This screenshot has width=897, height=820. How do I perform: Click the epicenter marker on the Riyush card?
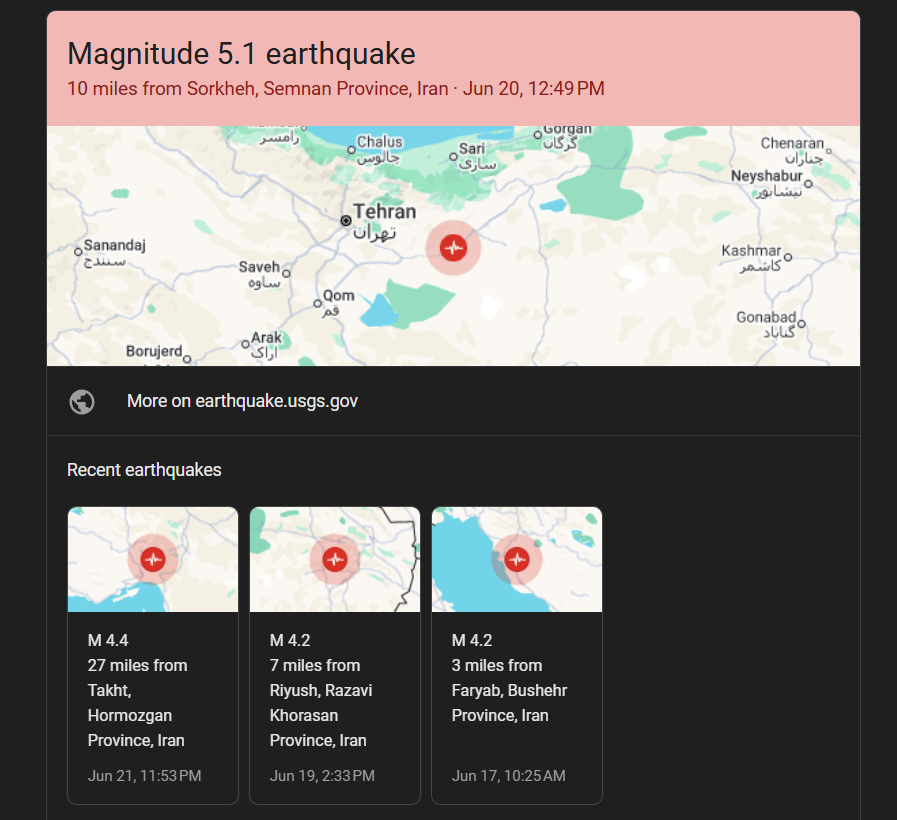(335, 559)
